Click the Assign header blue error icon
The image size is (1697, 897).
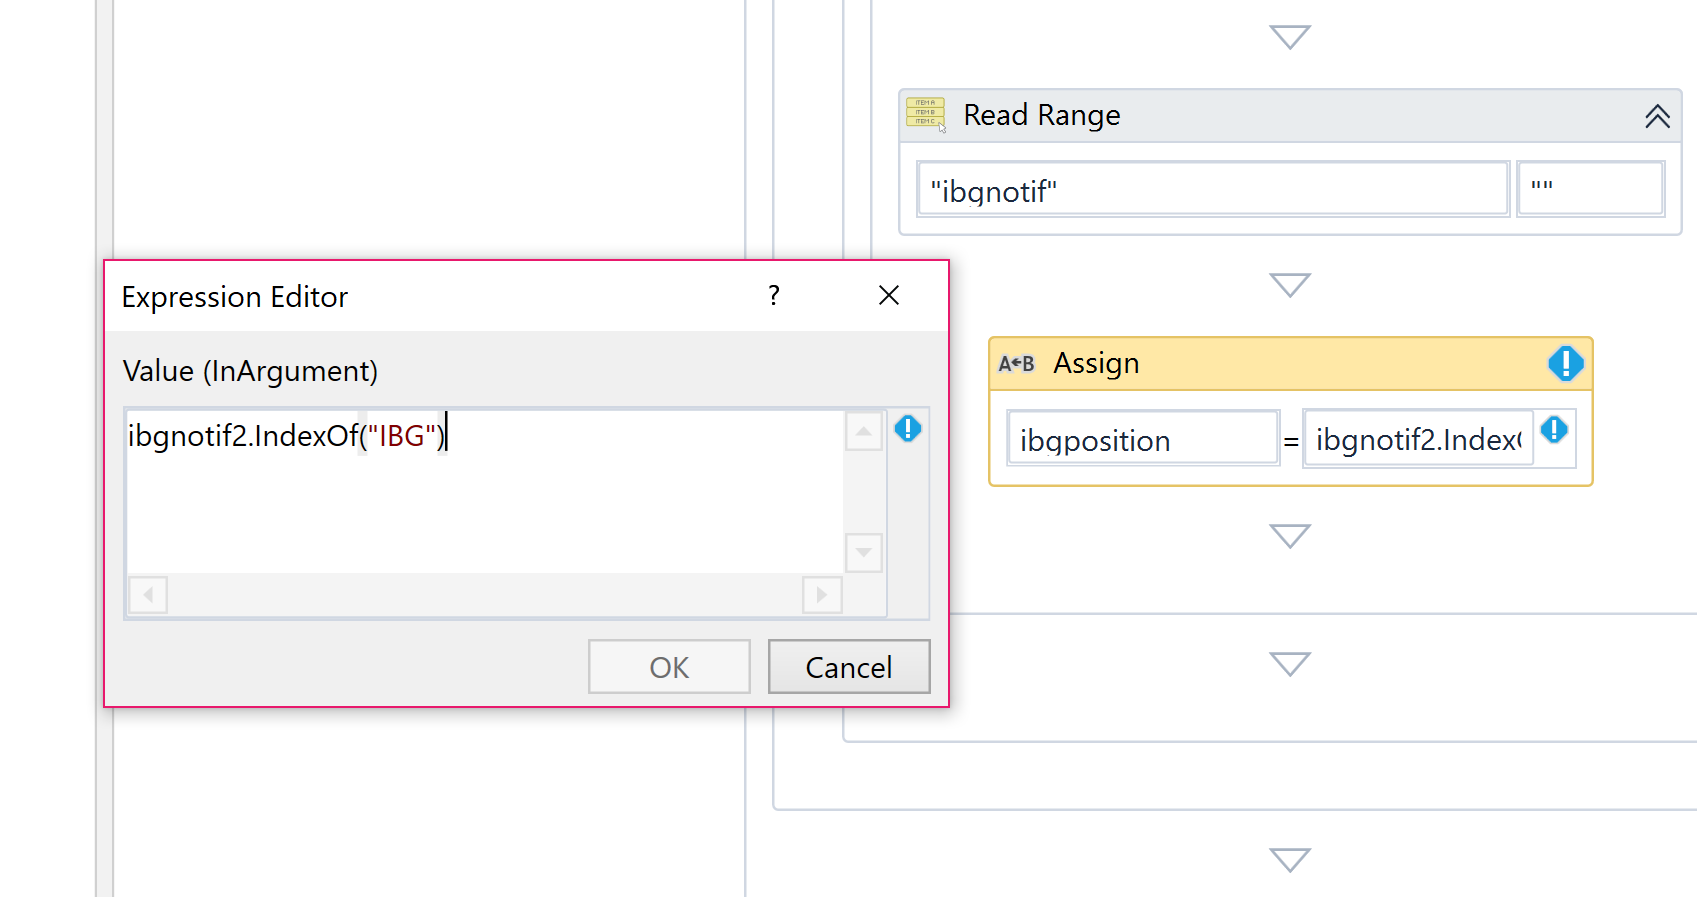coord(1565,363)
